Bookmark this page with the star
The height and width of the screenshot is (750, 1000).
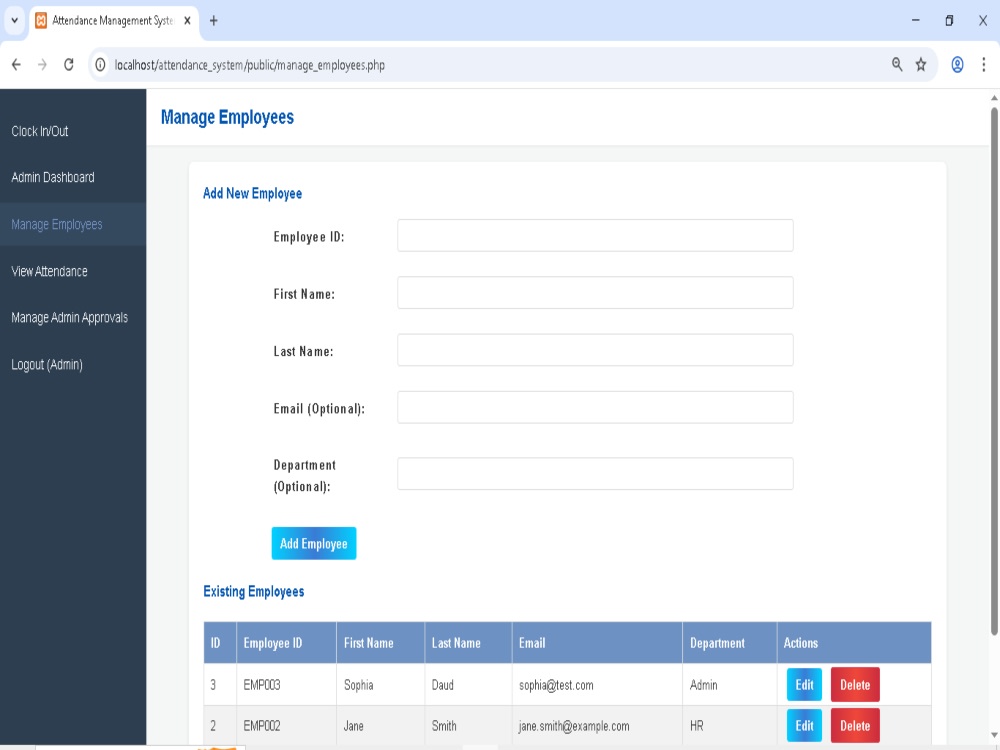tap(921, 64)
